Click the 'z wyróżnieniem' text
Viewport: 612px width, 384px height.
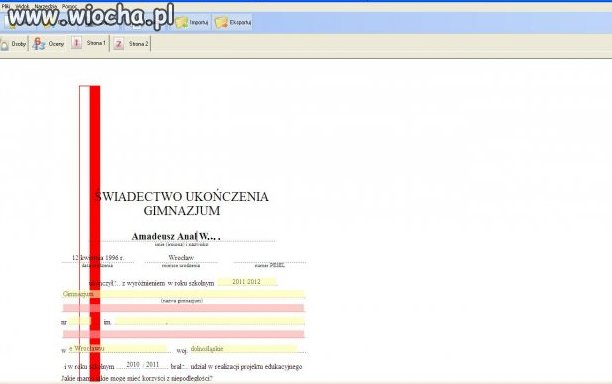(144, 283)
